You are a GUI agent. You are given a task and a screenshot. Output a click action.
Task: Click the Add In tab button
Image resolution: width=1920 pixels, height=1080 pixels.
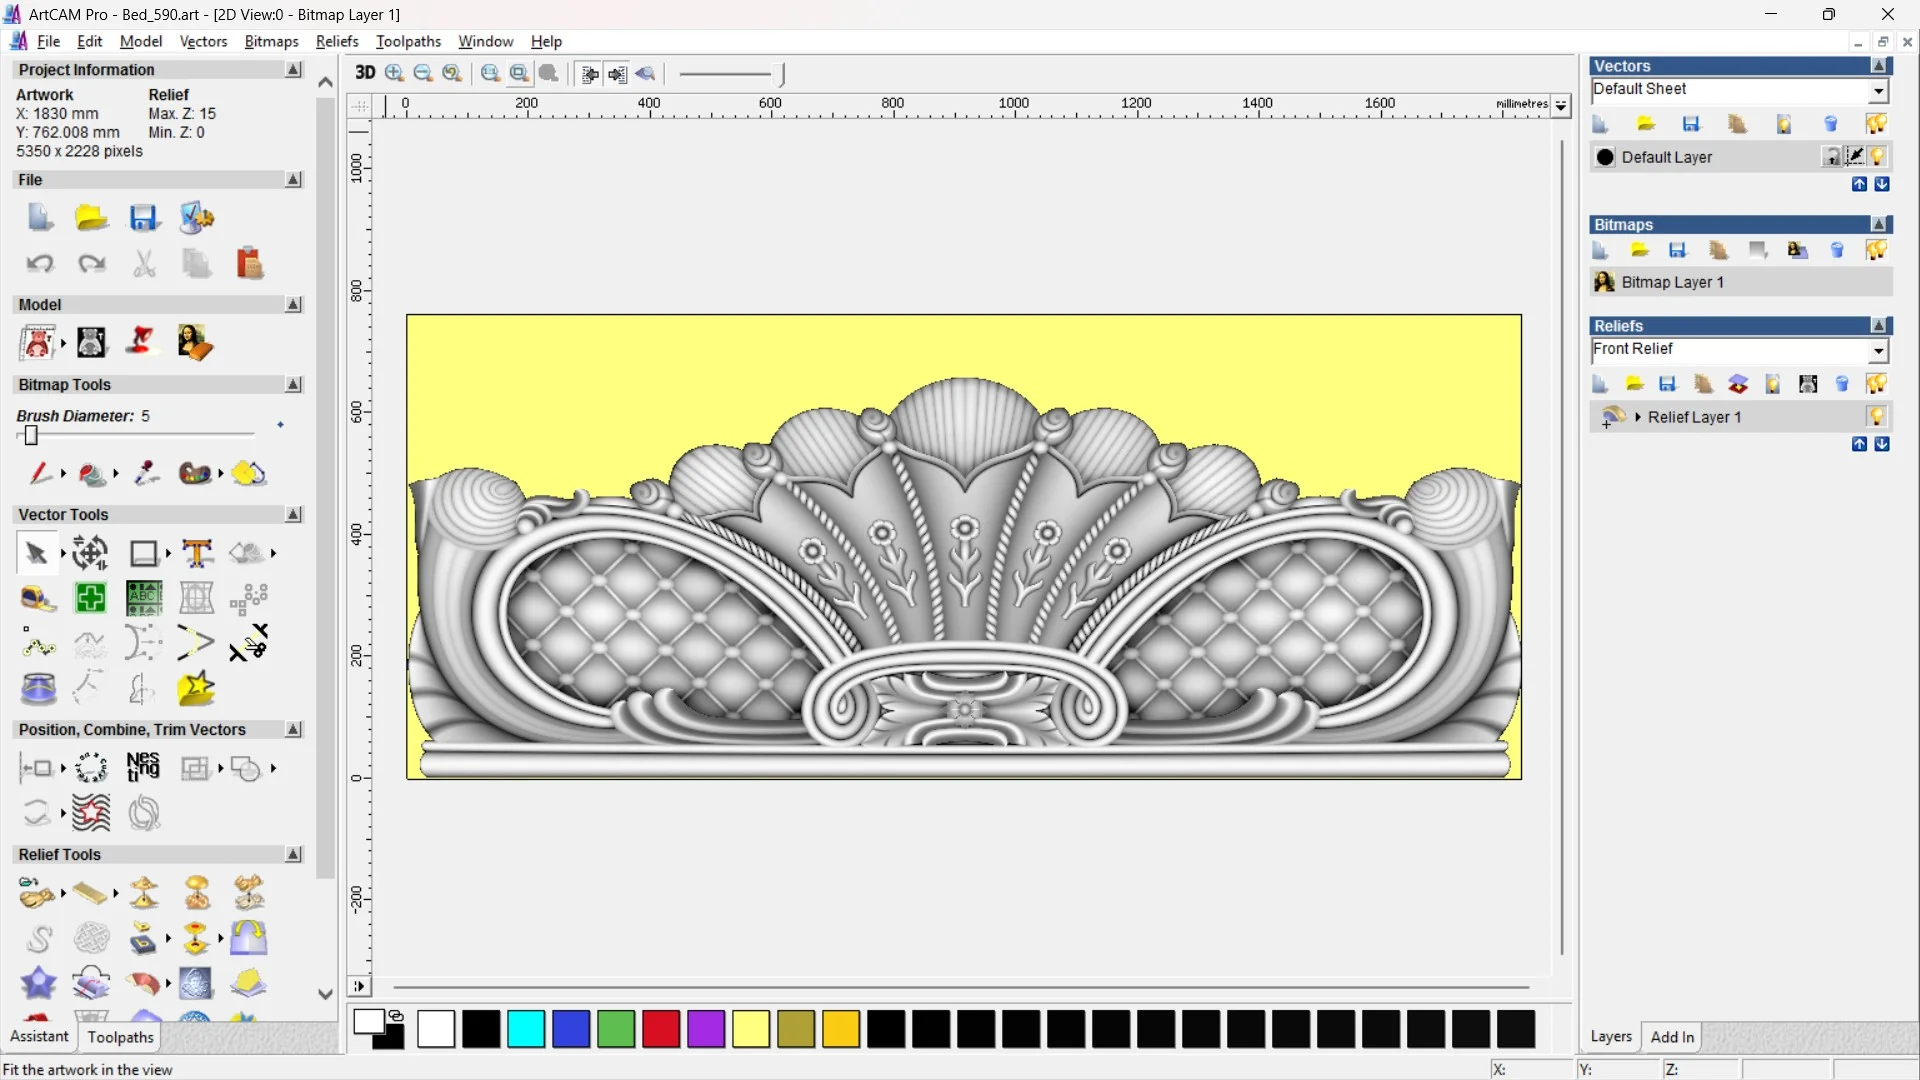pyautogui.click(x=1672, y=1037)
